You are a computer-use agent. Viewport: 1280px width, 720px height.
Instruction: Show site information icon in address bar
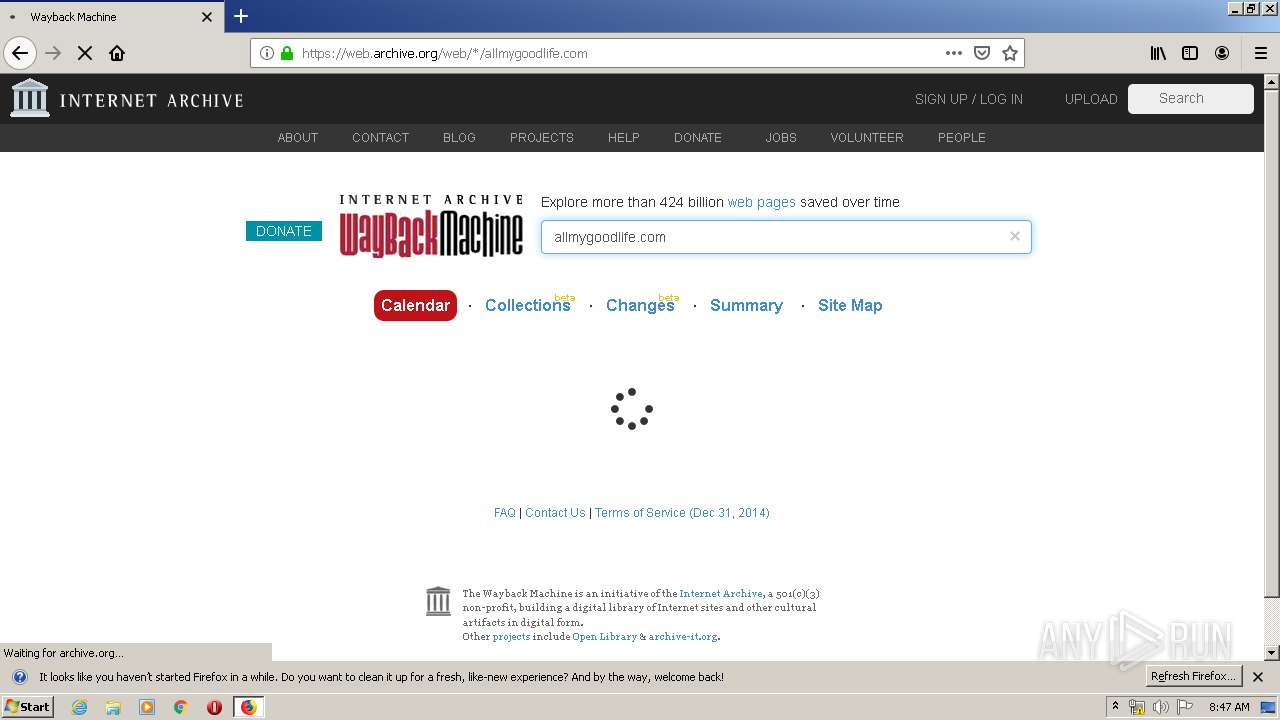click(x=267, y=53)
